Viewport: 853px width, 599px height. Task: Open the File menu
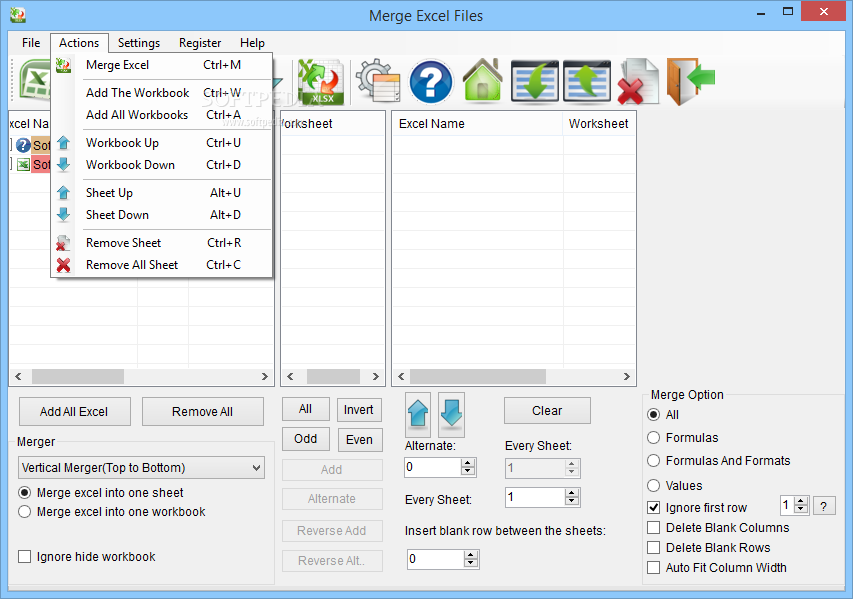[x=31, y=43]
